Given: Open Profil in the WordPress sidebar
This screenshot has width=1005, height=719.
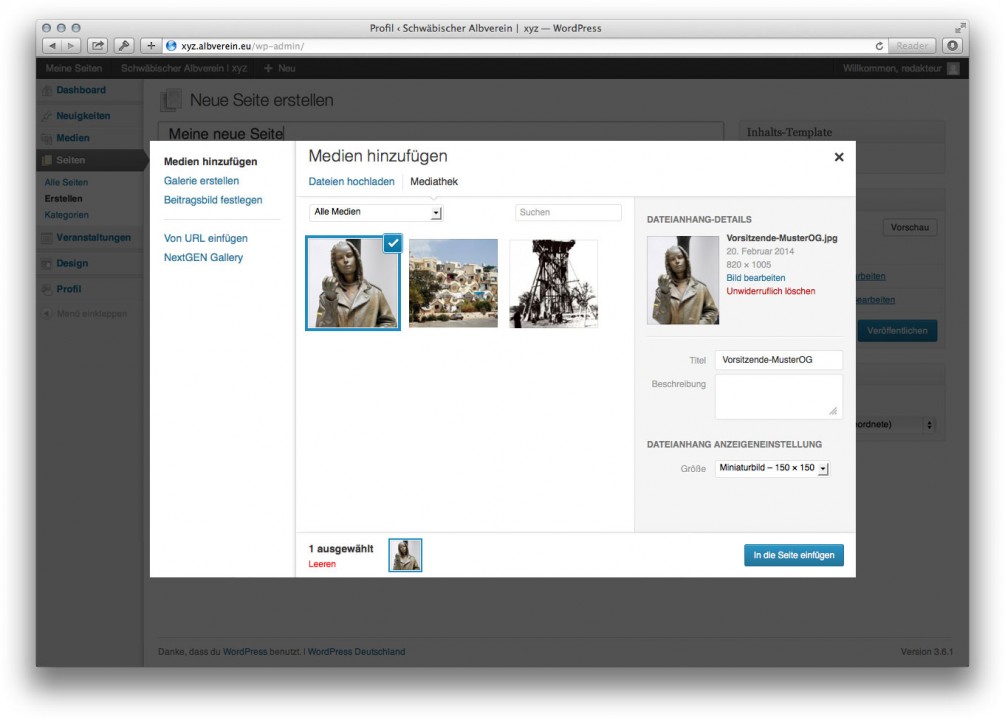Looking at the screenshot, I should coord(69,289).
